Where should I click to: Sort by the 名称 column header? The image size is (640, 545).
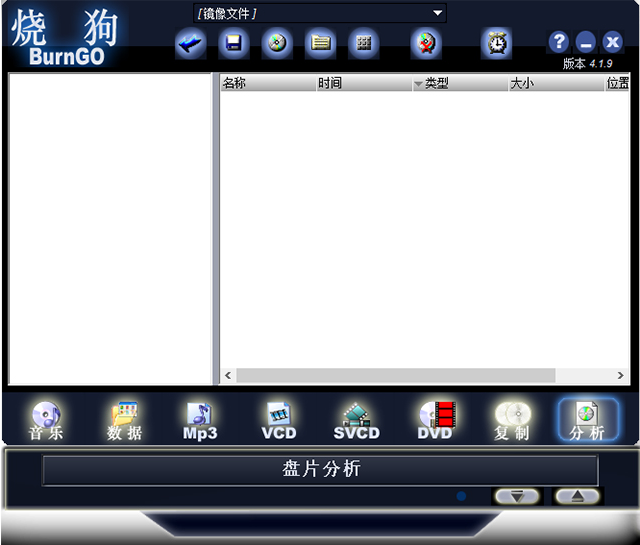268,83
